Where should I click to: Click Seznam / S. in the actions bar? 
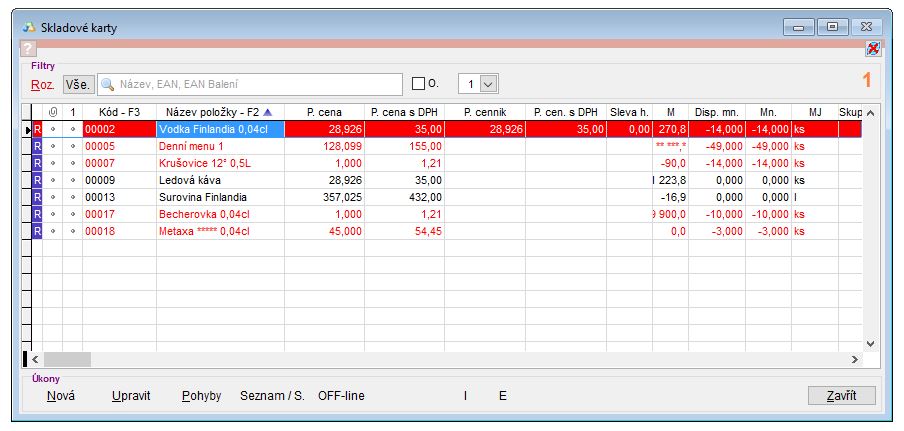click(272, 396)
